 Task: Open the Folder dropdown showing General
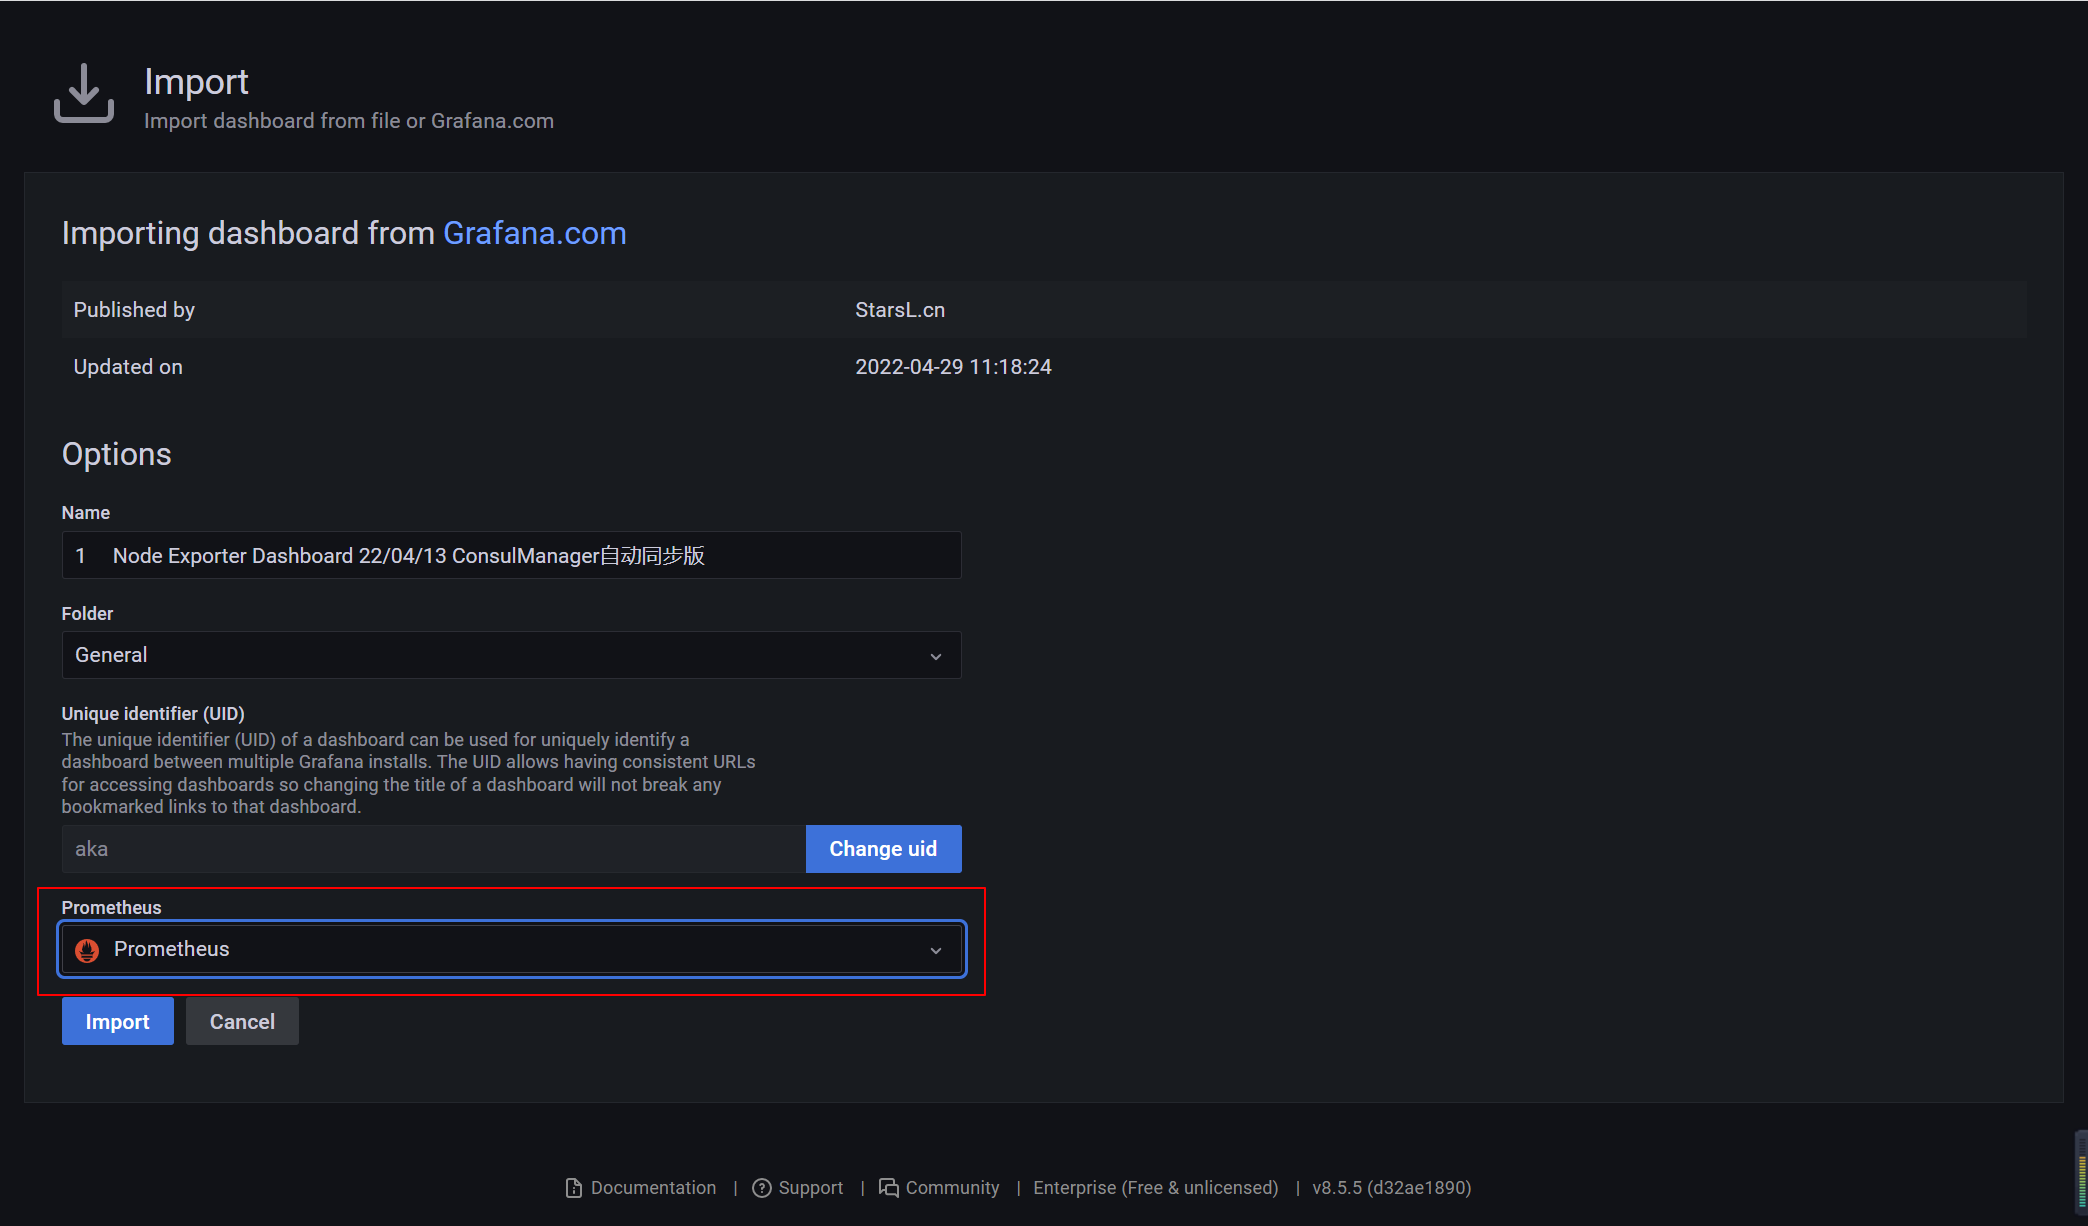(x=511, y=655)
